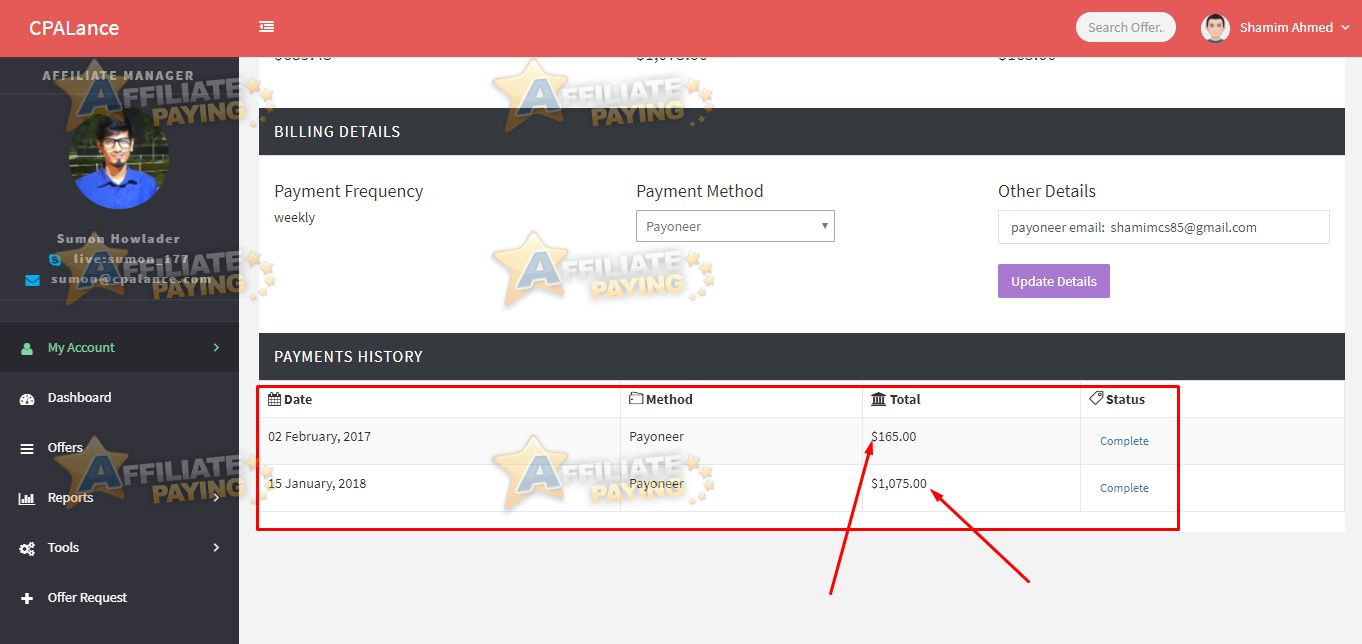1362x644 pixels.
Task: Click the tag icon in the Status column header
Action: click(x=1095, y=398)
